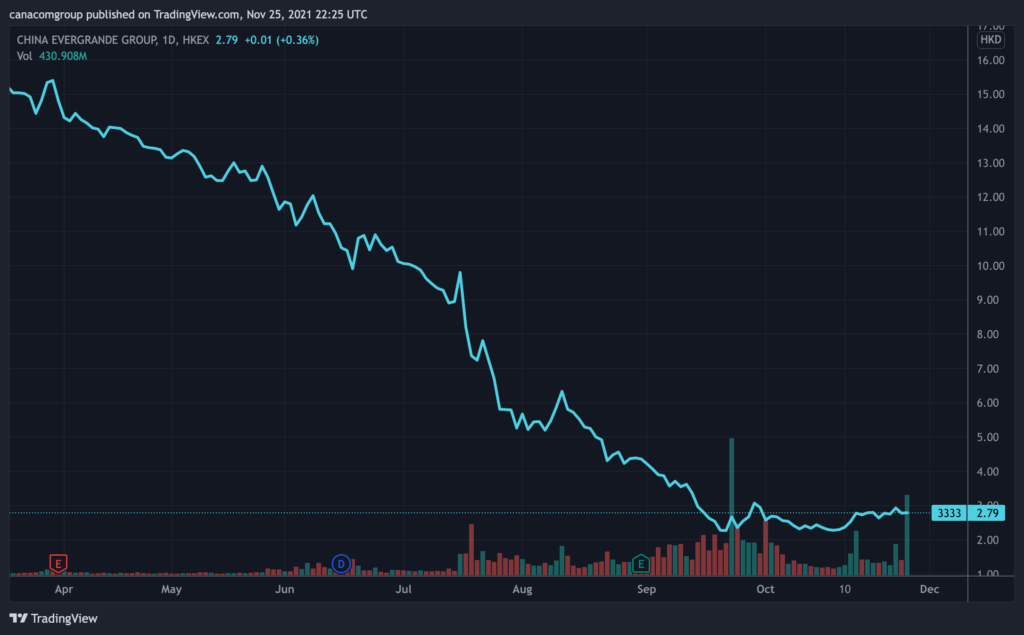Click the red E earnings marker near April
1024x635 pixels.
point(58,563)
